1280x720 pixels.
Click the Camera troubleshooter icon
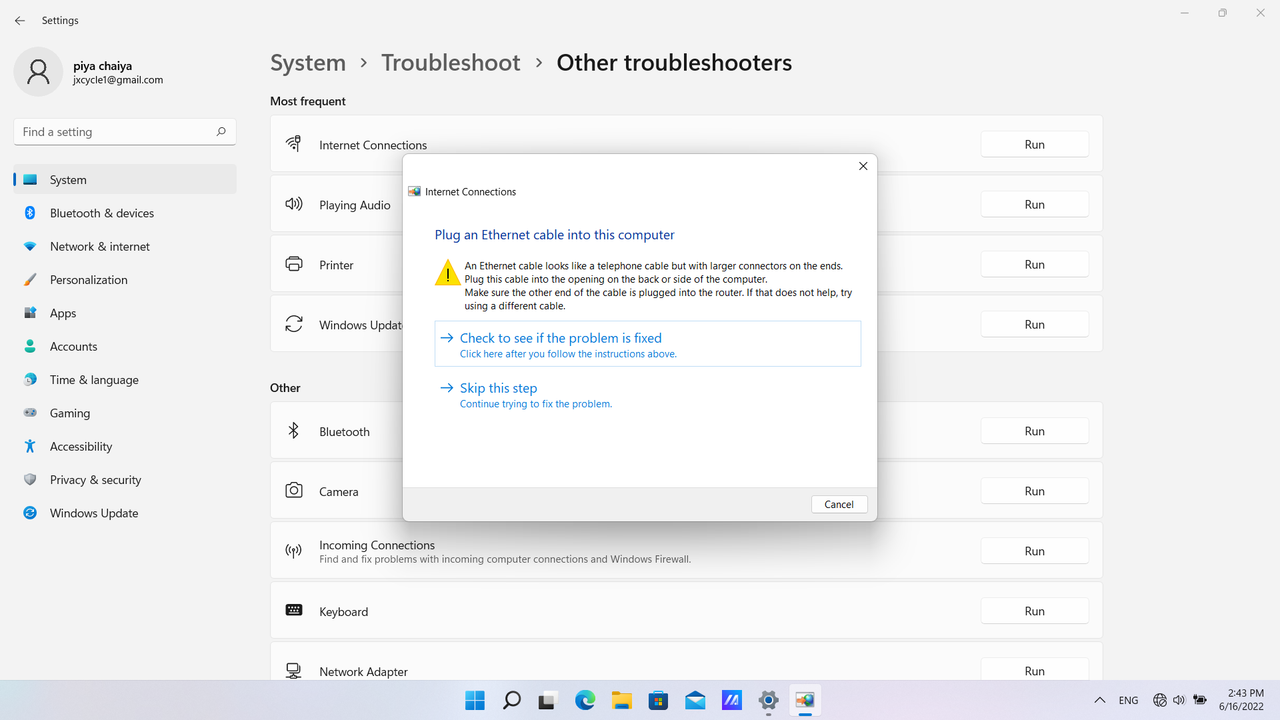[293, 490]
